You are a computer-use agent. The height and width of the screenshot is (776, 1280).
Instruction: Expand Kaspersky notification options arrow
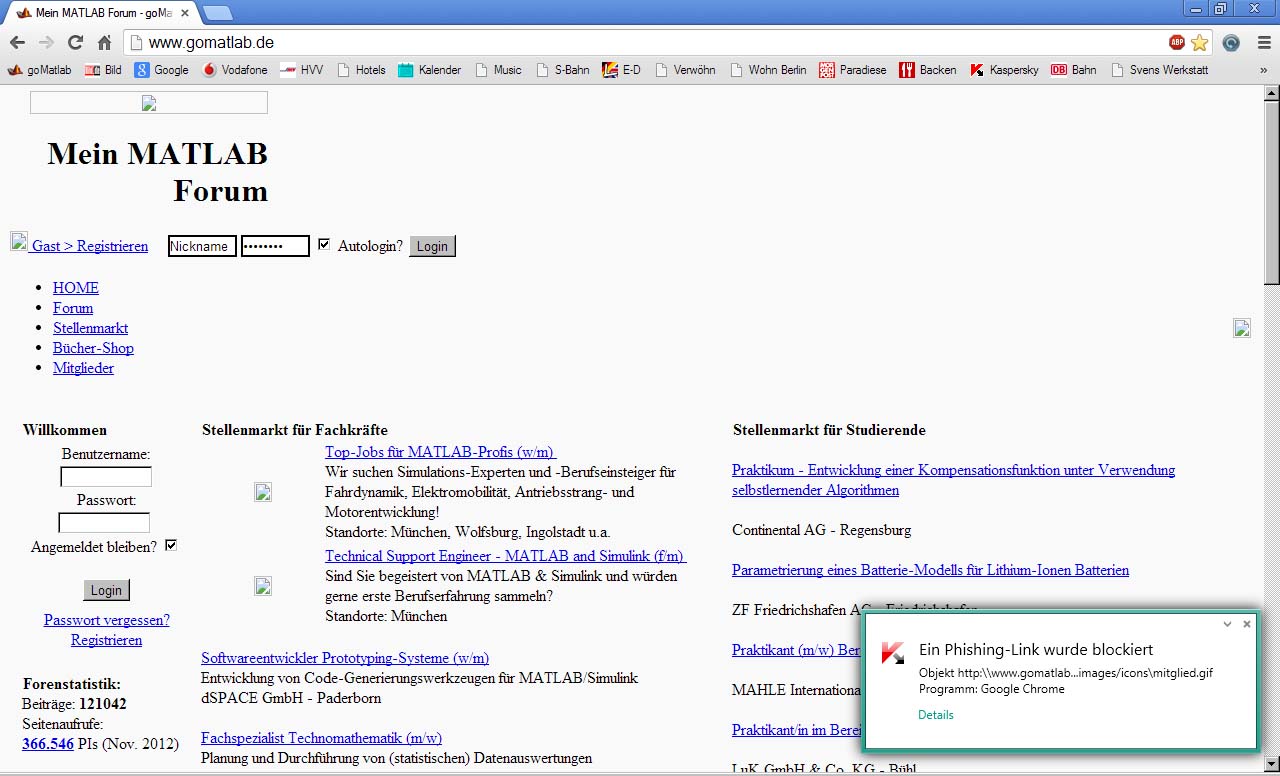1227,624
